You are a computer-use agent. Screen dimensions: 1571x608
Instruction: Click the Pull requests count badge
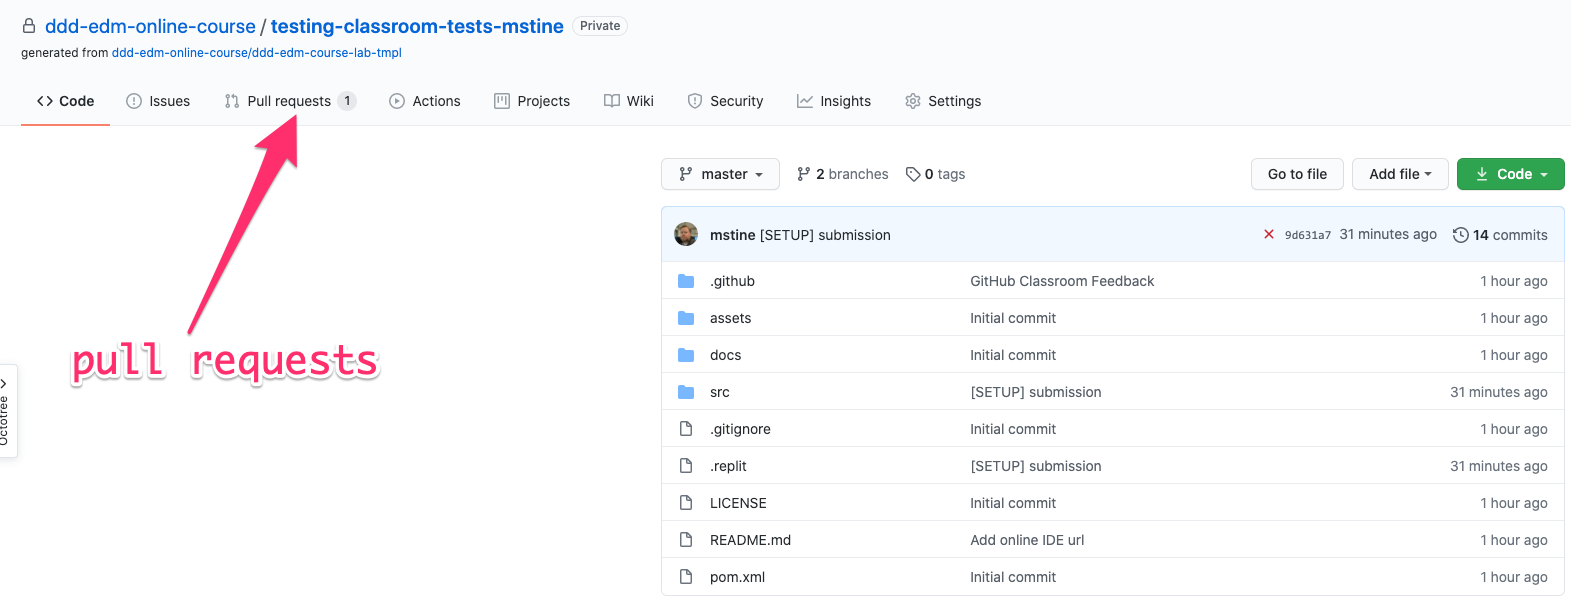[x=347, y=101]
